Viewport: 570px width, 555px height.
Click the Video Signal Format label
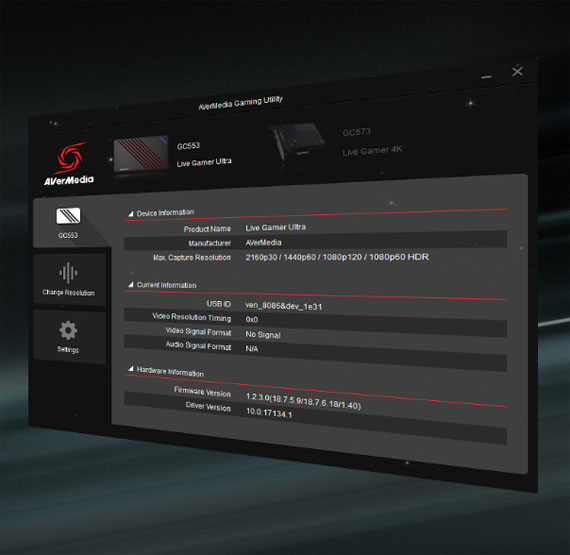[x=198, y=331]
